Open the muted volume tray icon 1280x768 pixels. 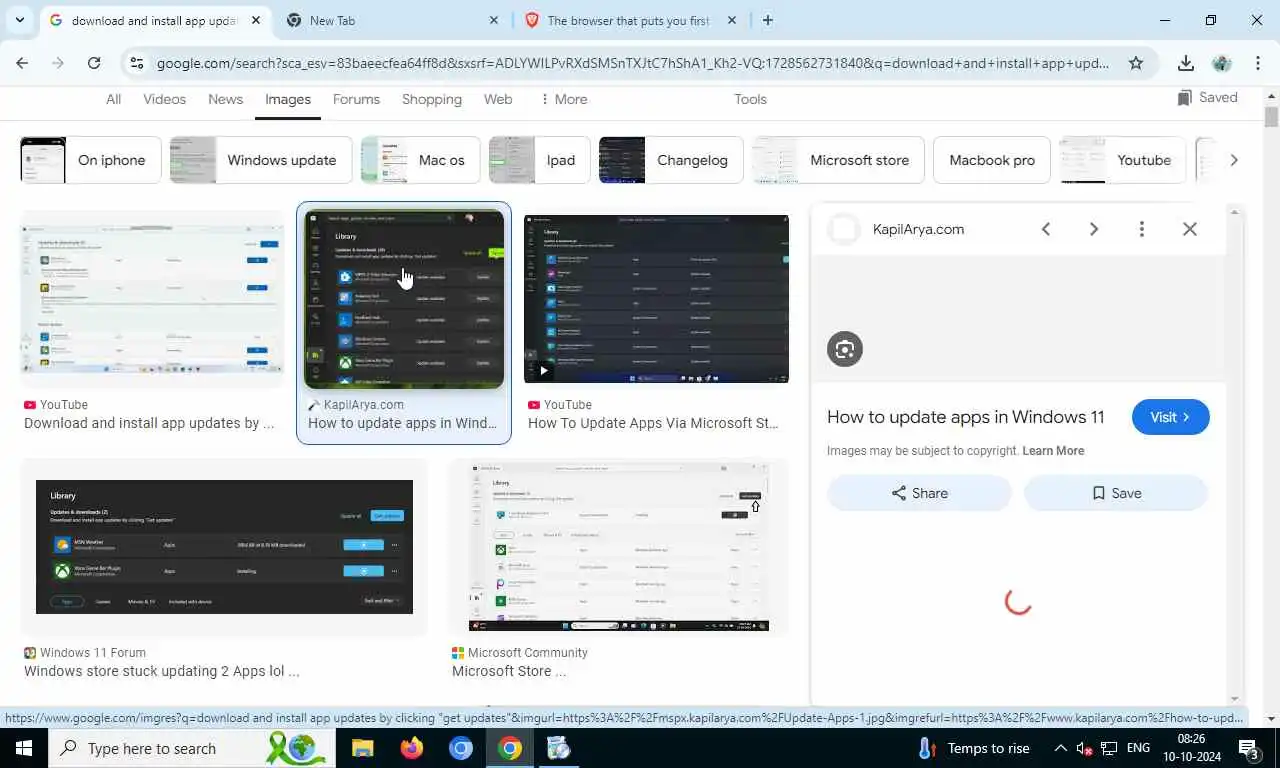coord(1085,748)
